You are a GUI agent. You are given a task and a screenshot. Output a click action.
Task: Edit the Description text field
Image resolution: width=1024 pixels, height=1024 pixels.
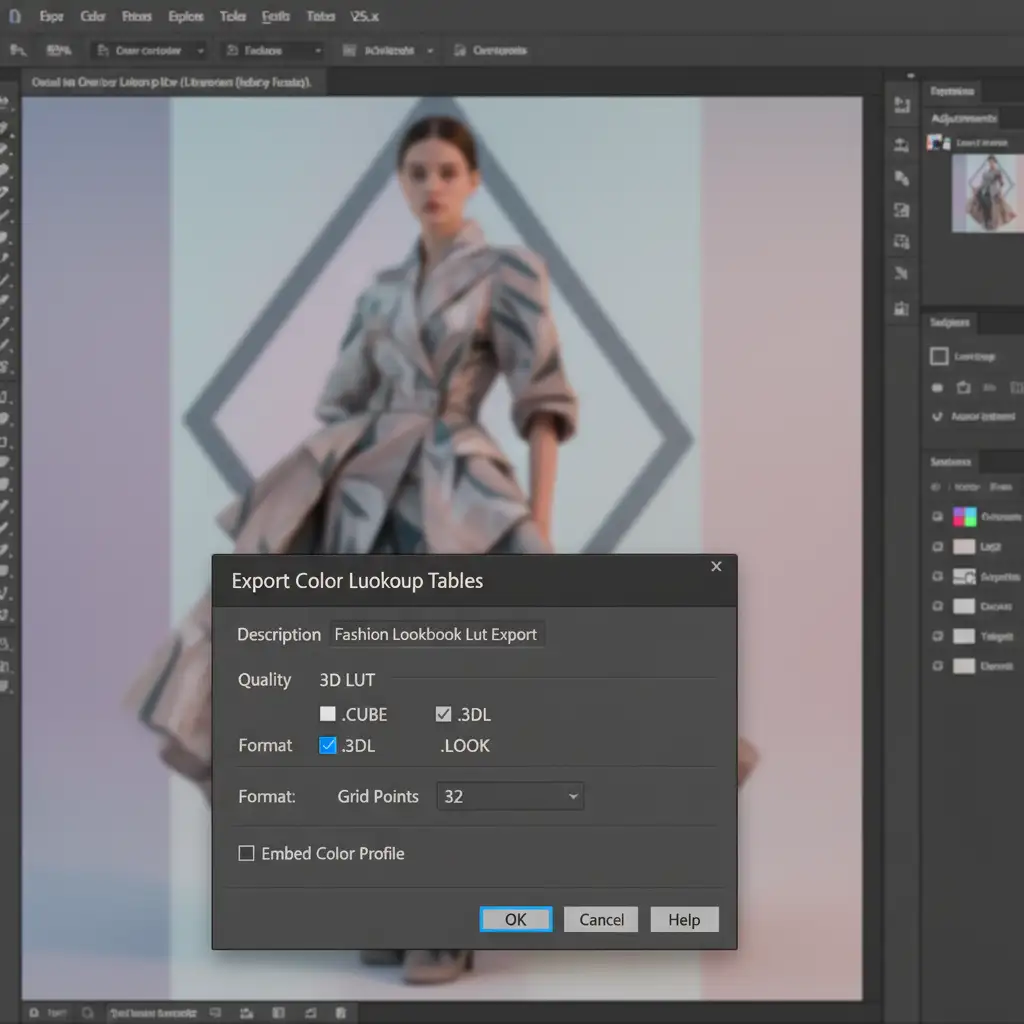point(437,634)
